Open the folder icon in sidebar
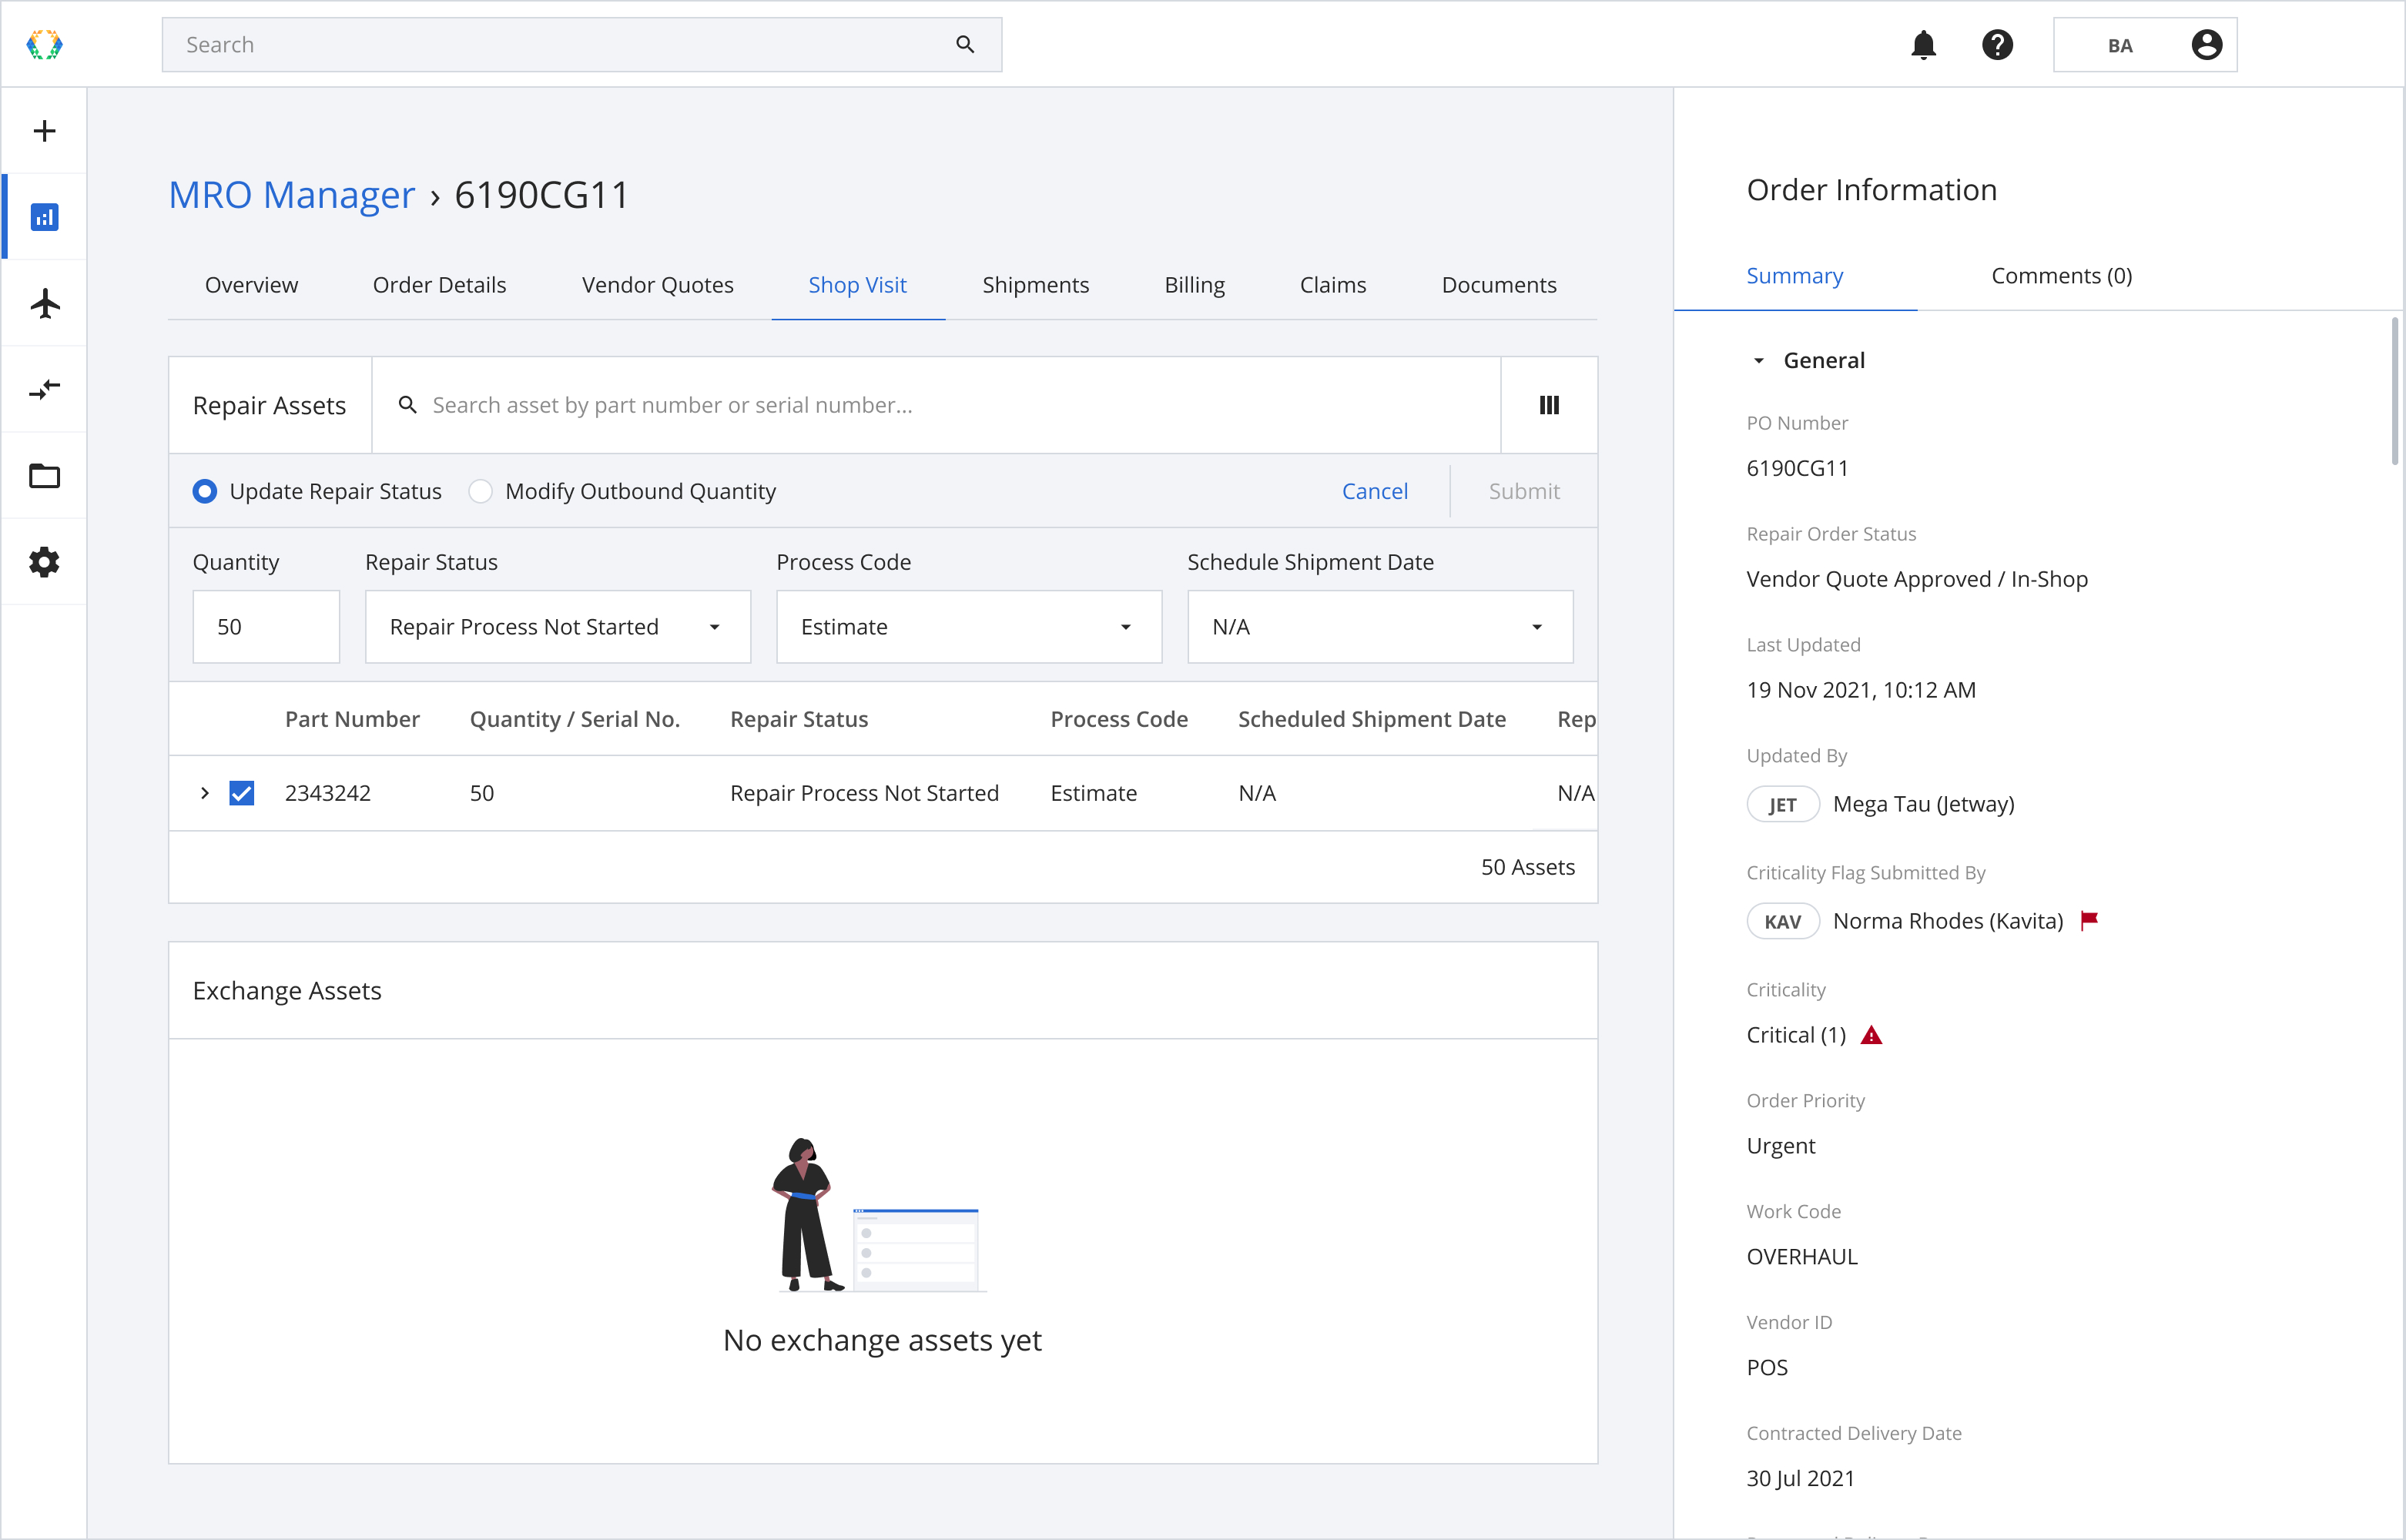This screenshot has height=1540, width=2406. pyautogui.click(x=44, y=476)
